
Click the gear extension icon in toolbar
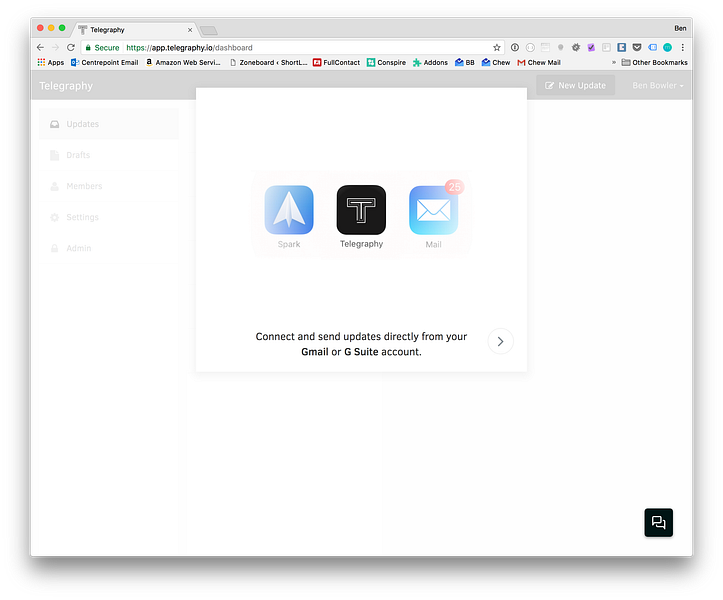[576, 47]
